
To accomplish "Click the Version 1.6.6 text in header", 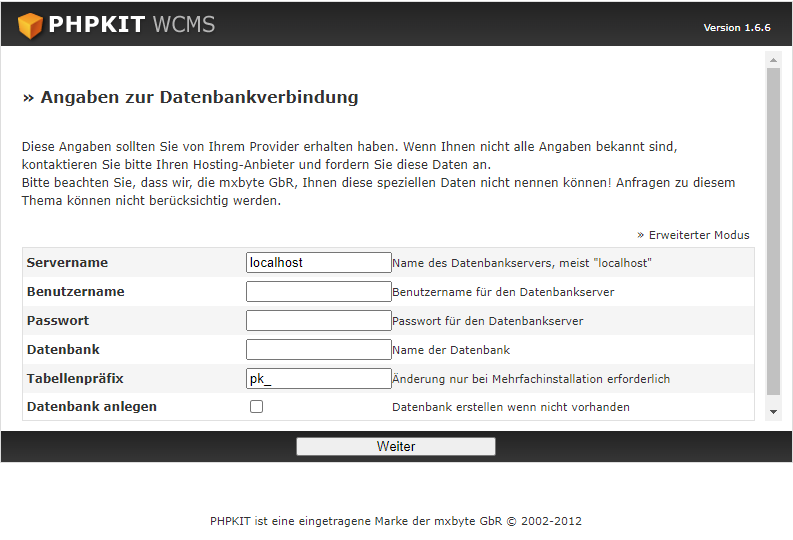I will click(736, 28).
